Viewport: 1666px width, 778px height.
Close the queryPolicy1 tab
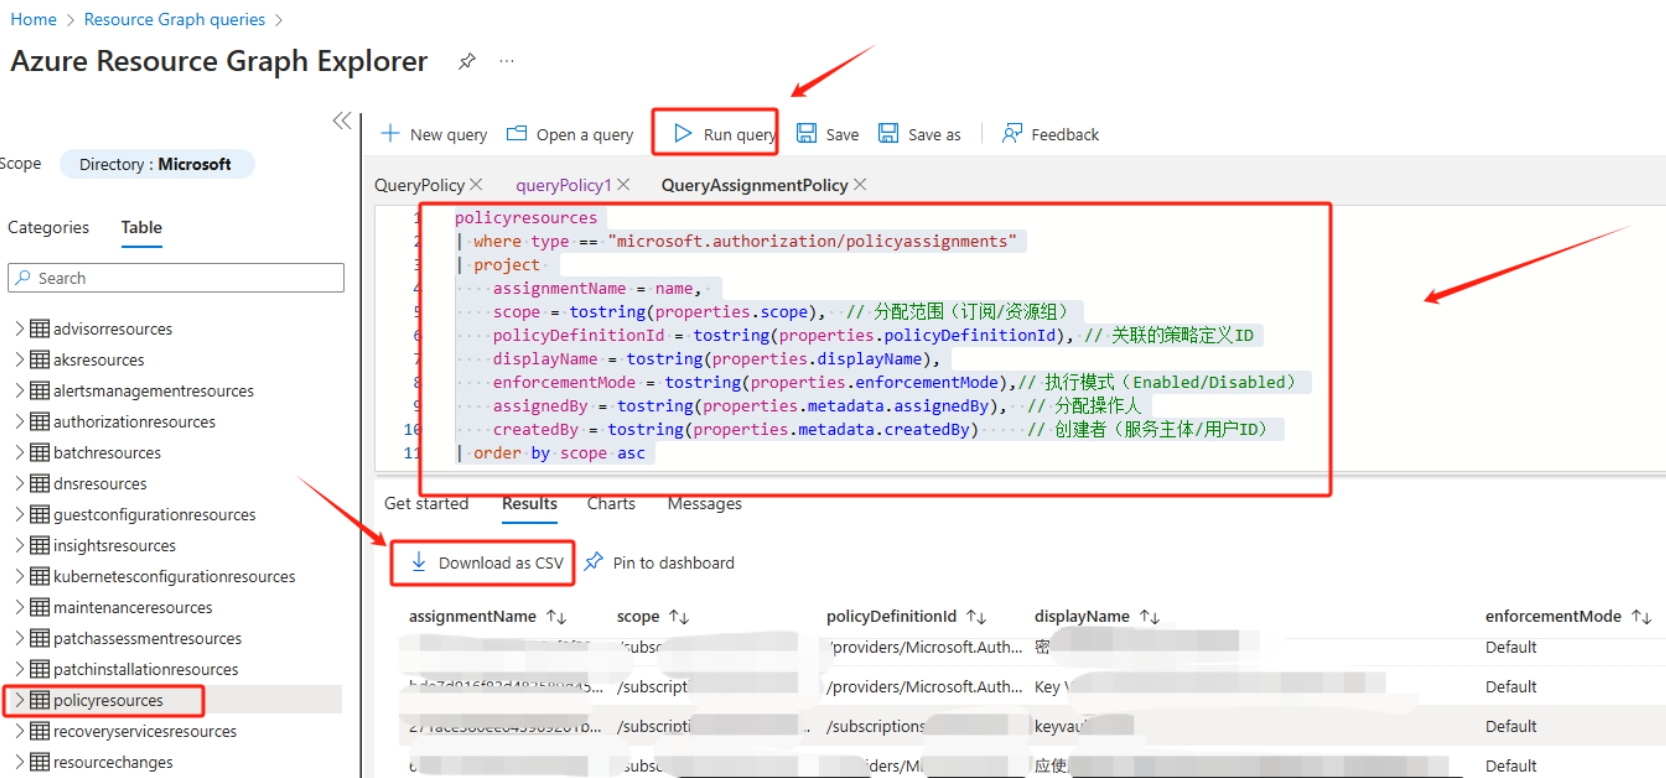point(623,185)
